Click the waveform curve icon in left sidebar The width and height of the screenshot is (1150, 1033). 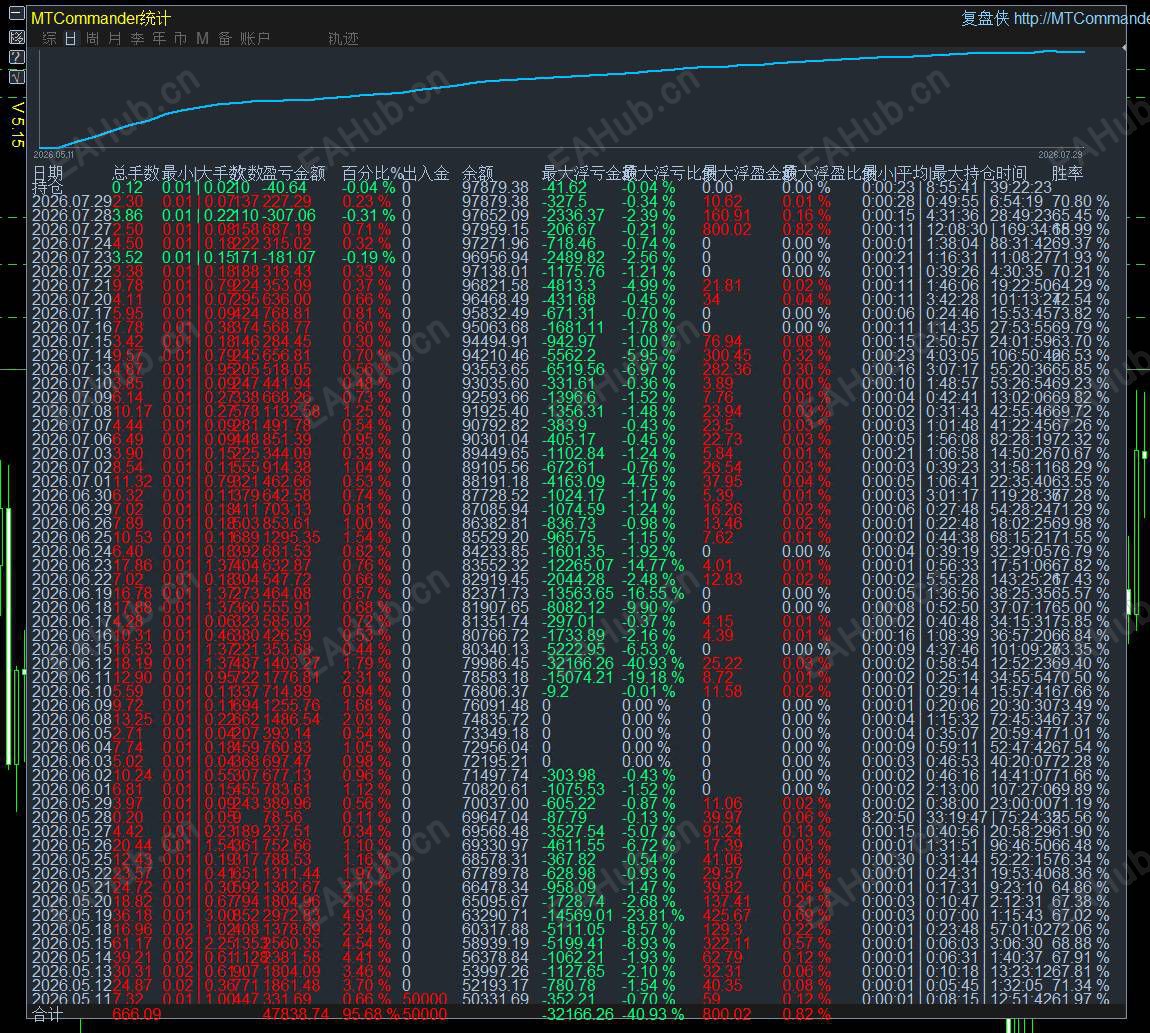16,77
